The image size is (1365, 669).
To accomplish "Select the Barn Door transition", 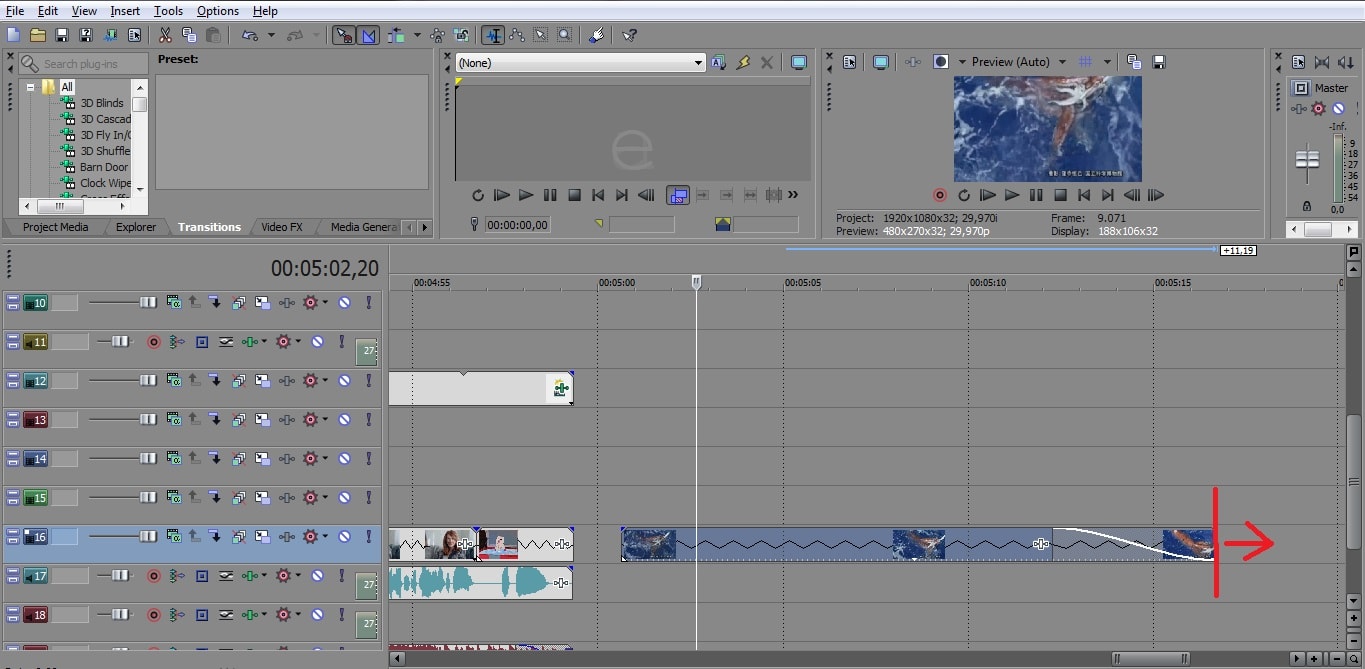I will [104, 167].
